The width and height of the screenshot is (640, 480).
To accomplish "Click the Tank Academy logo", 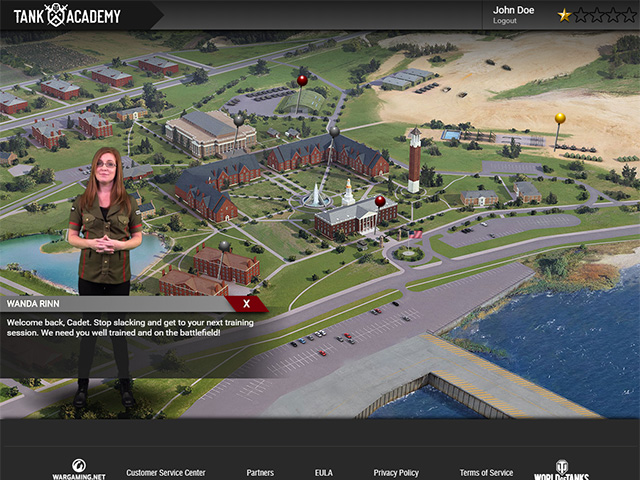I will 67,15.
